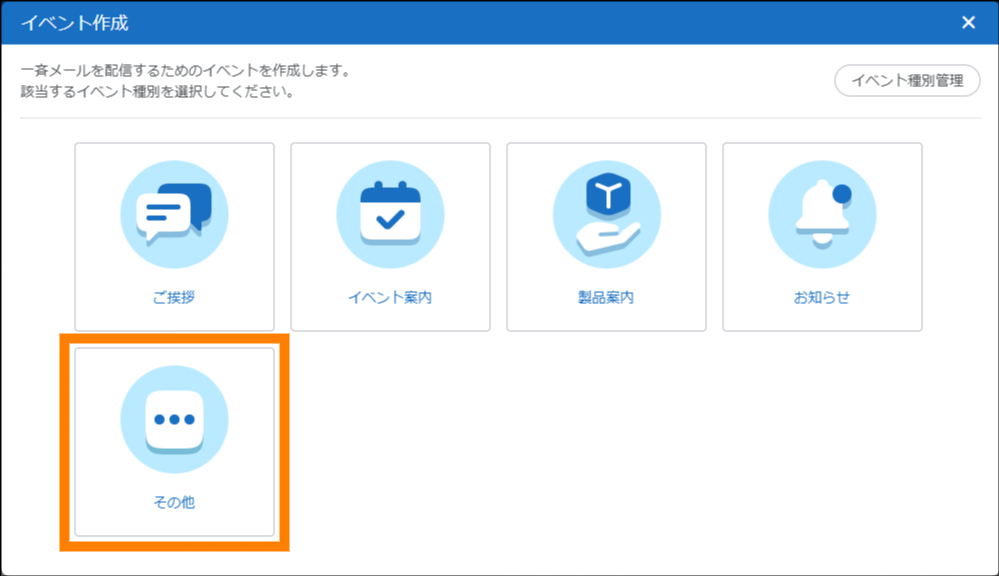Choose the notification bell icon

[x=821, y=214]
